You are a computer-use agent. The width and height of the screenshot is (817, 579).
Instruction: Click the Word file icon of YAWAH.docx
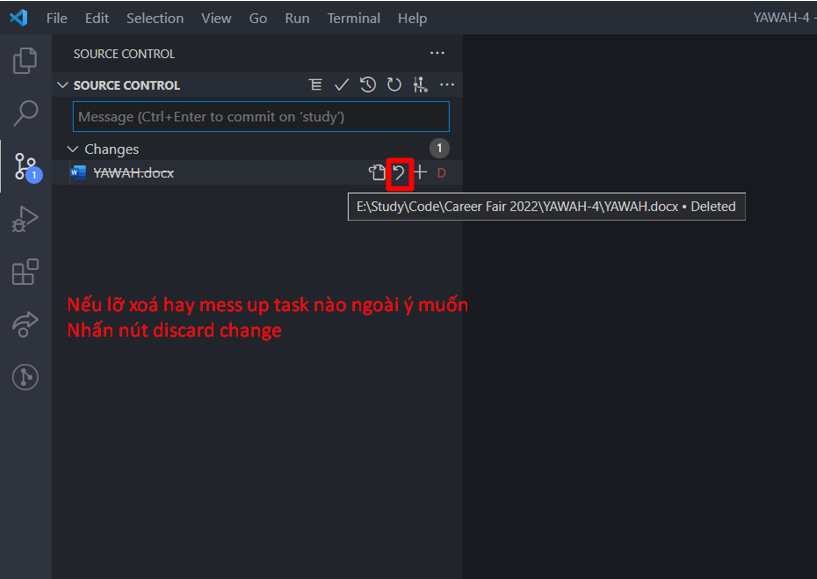pos(78,173)
